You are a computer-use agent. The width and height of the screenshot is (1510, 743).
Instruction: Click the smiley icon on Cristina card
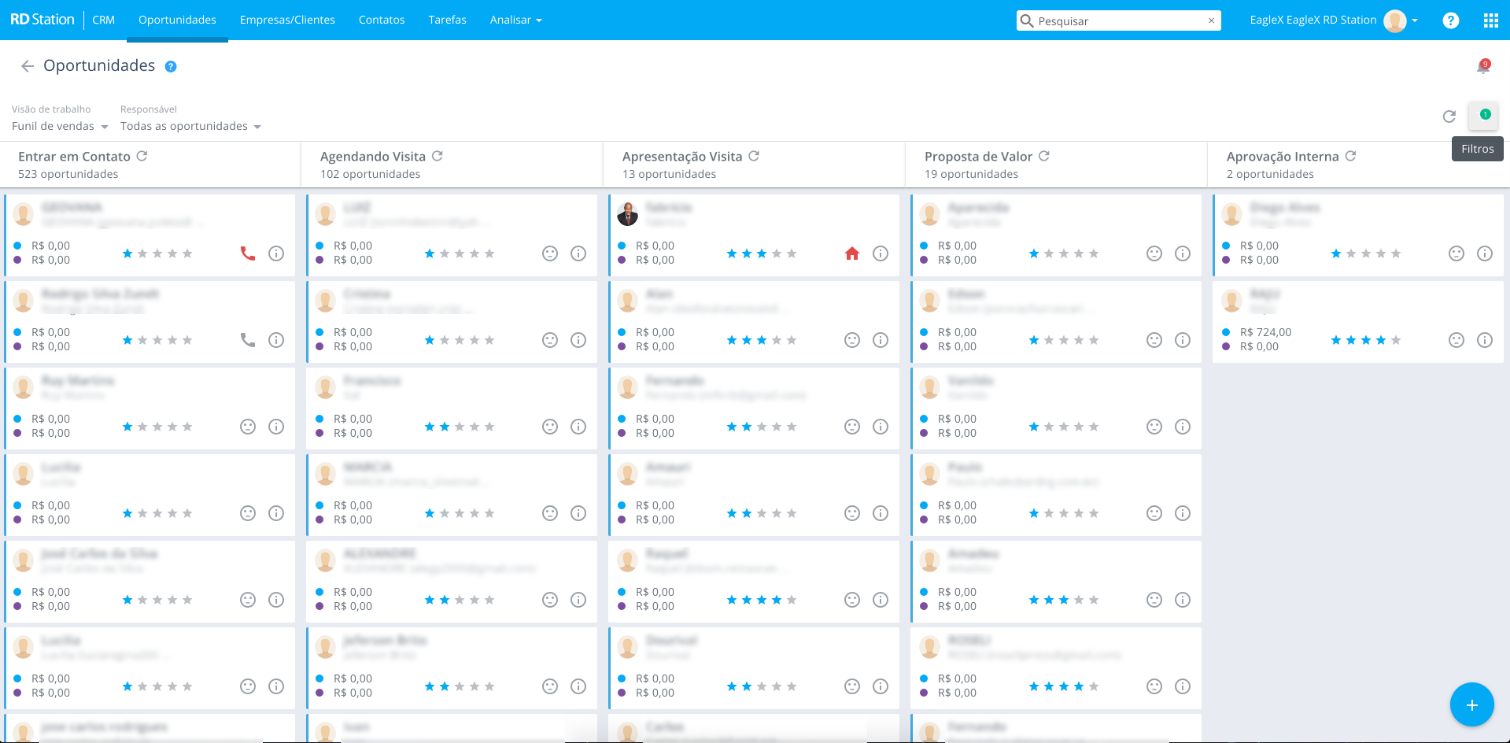pyautogui.click(x=550, y=340)
